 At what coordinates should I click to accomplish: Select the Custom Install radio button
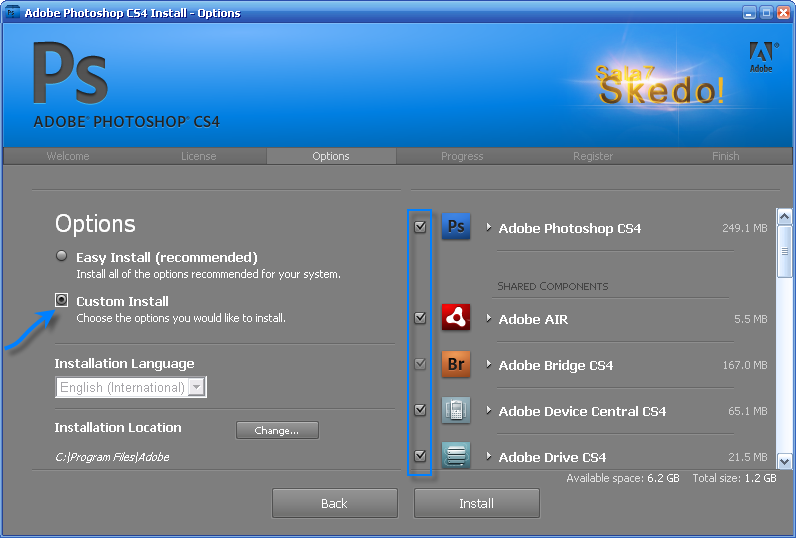coord(61,300)
